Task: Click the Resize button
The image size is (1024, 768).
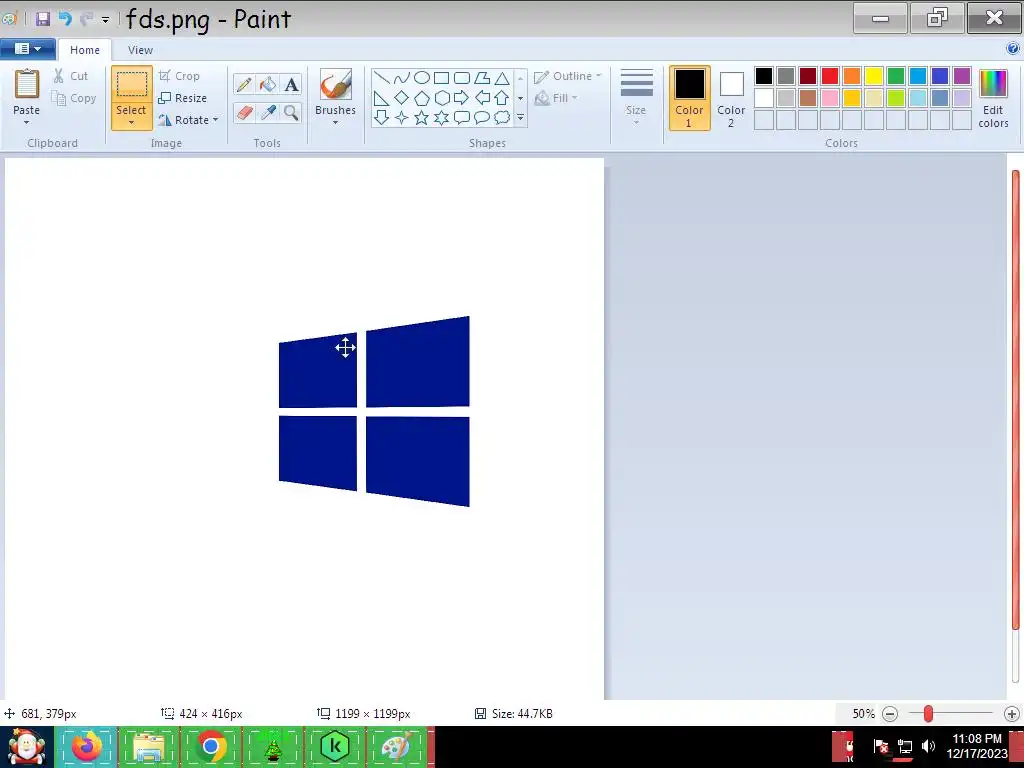Action: [182, 98]
